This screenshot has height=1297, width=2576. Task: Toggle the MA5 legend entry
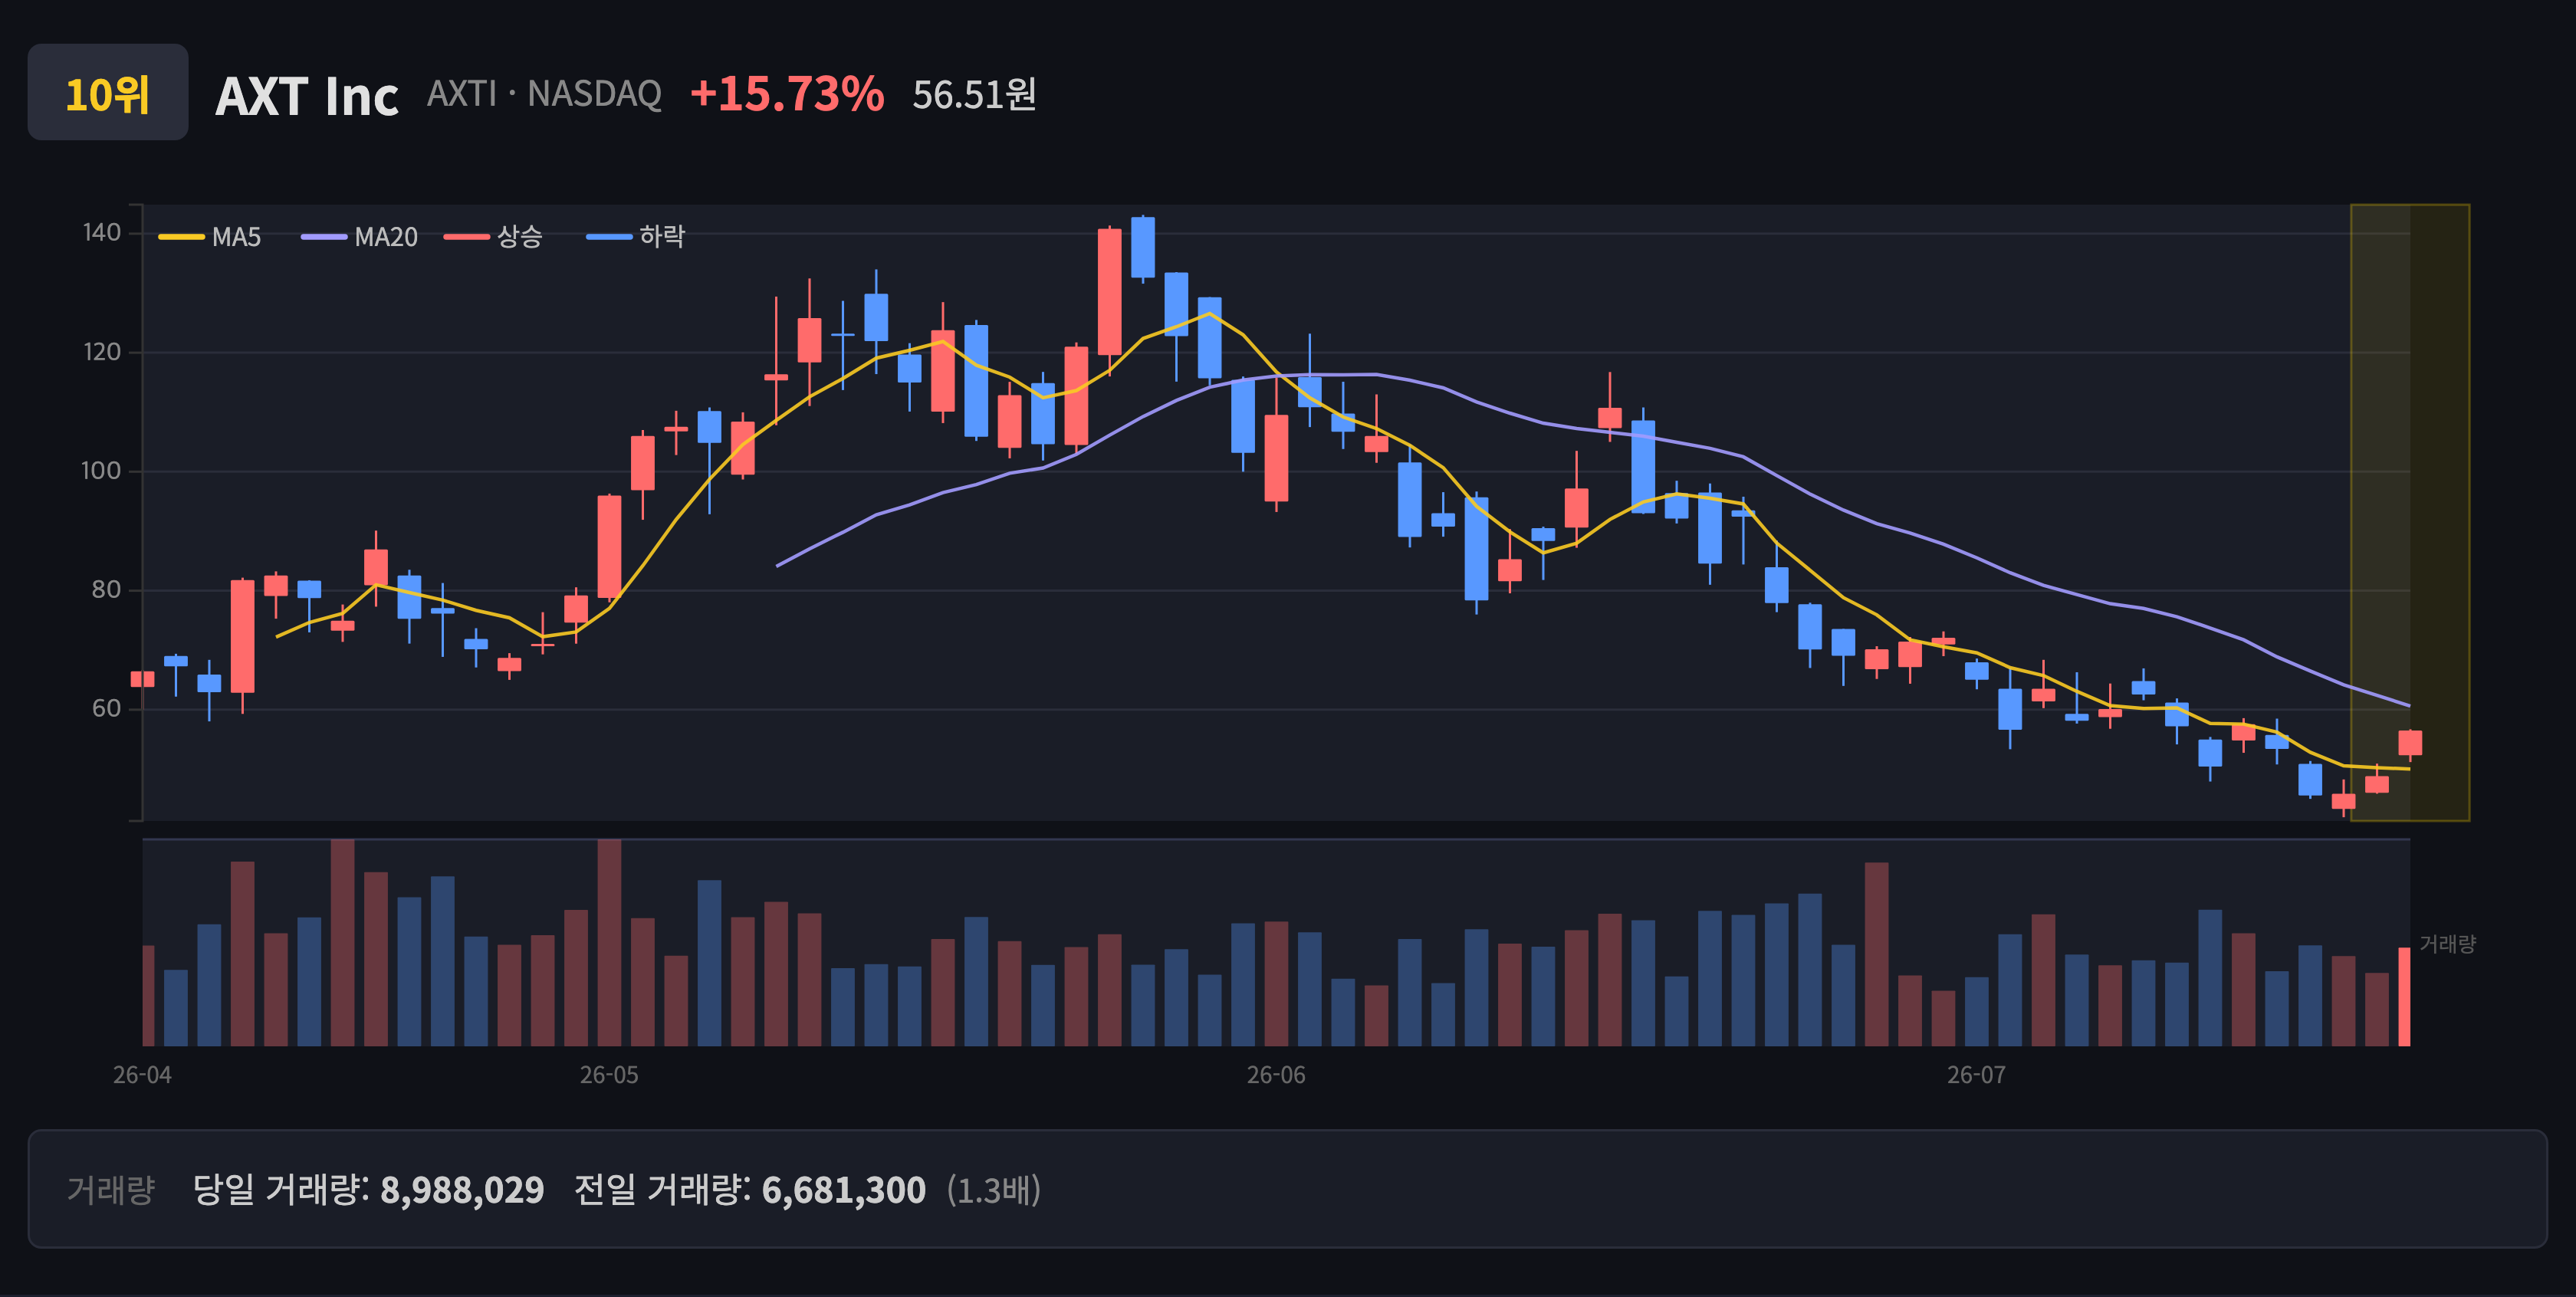(x=210, y=237)
